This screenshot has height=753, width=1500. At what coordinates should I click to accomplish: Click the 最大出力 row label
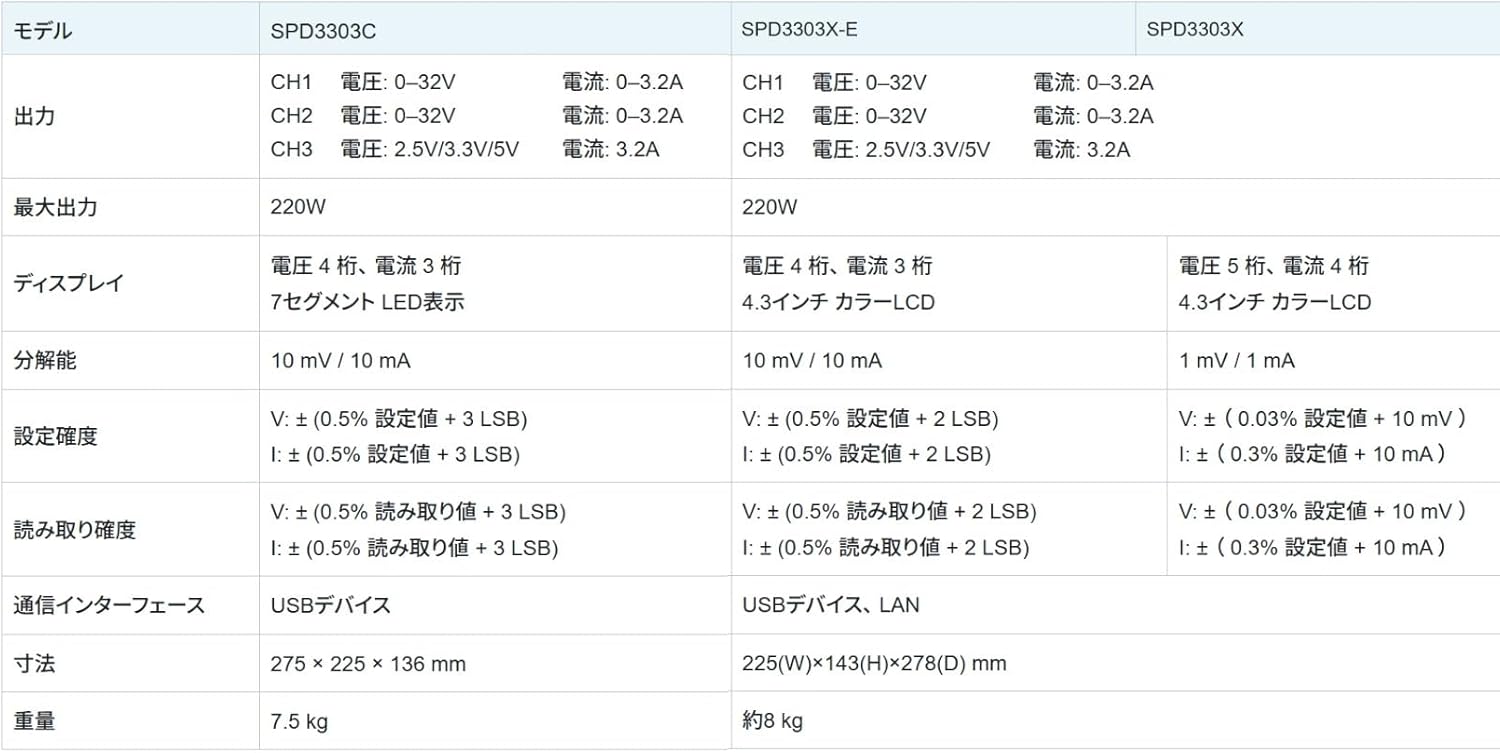[x=56, y=208]
